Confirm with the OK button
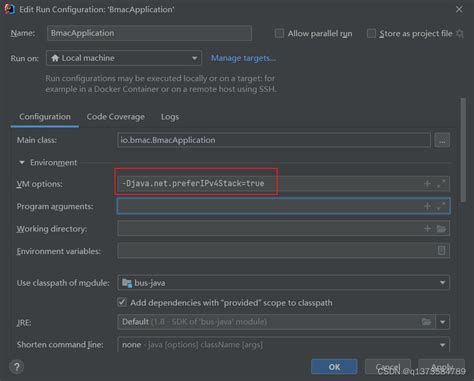This screenshot has height=381, width=474. [334, 367]
